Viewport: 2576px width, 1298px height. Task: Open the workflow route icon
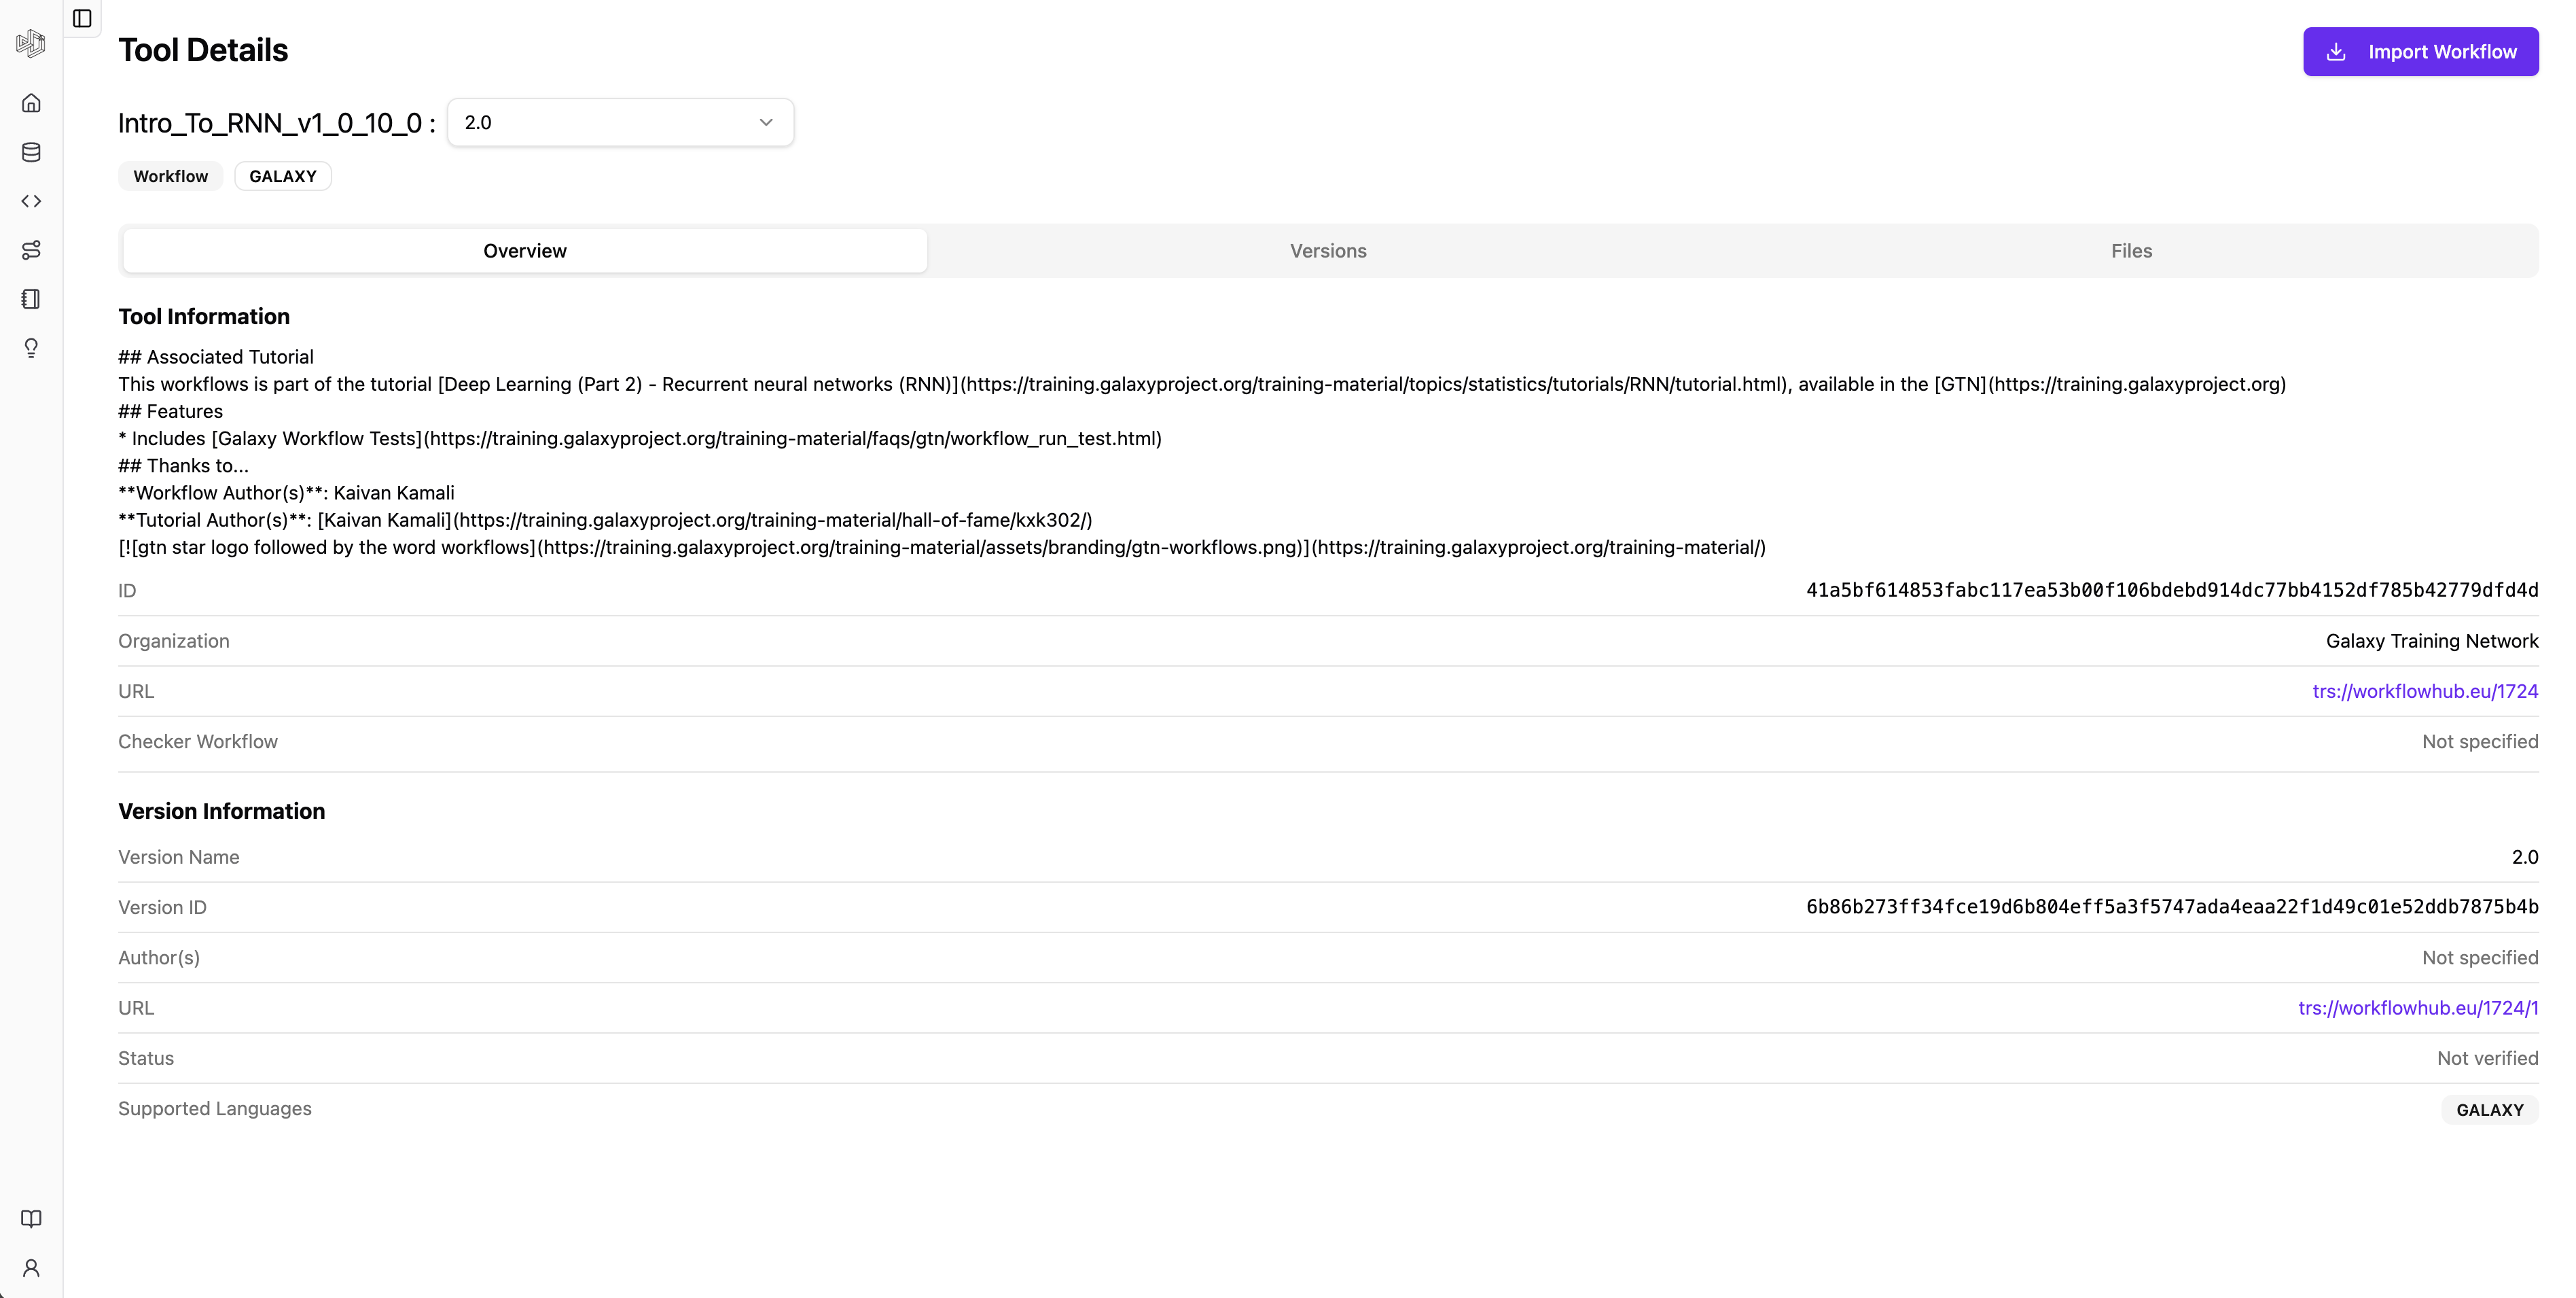click(x=31, y=250)
